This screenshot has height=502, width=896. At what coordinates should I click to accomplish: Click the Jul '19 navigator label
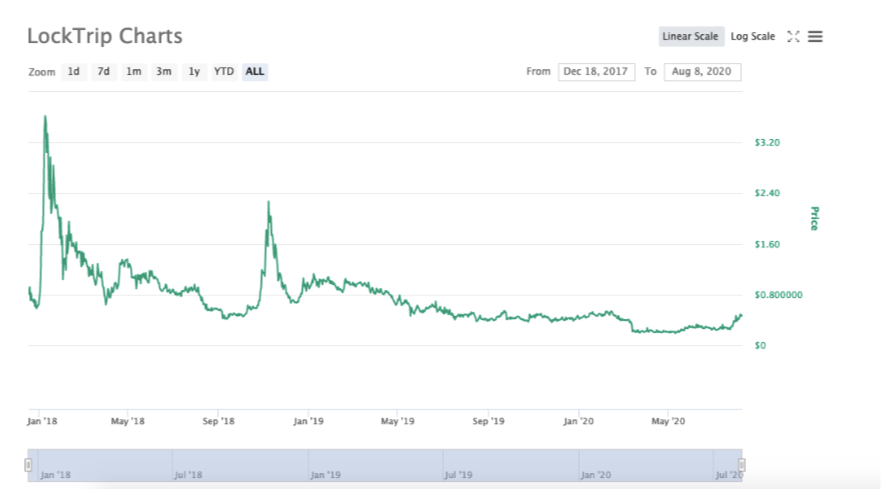pyautogui.click(x=459, y=475)
